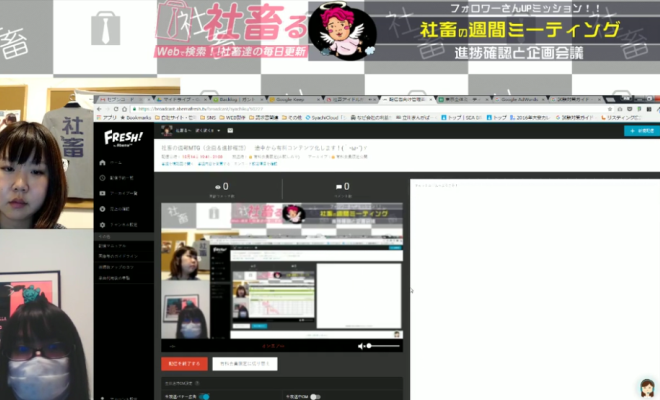Adjust the preview player volume slider
The image size is (660, 400).
382,345
